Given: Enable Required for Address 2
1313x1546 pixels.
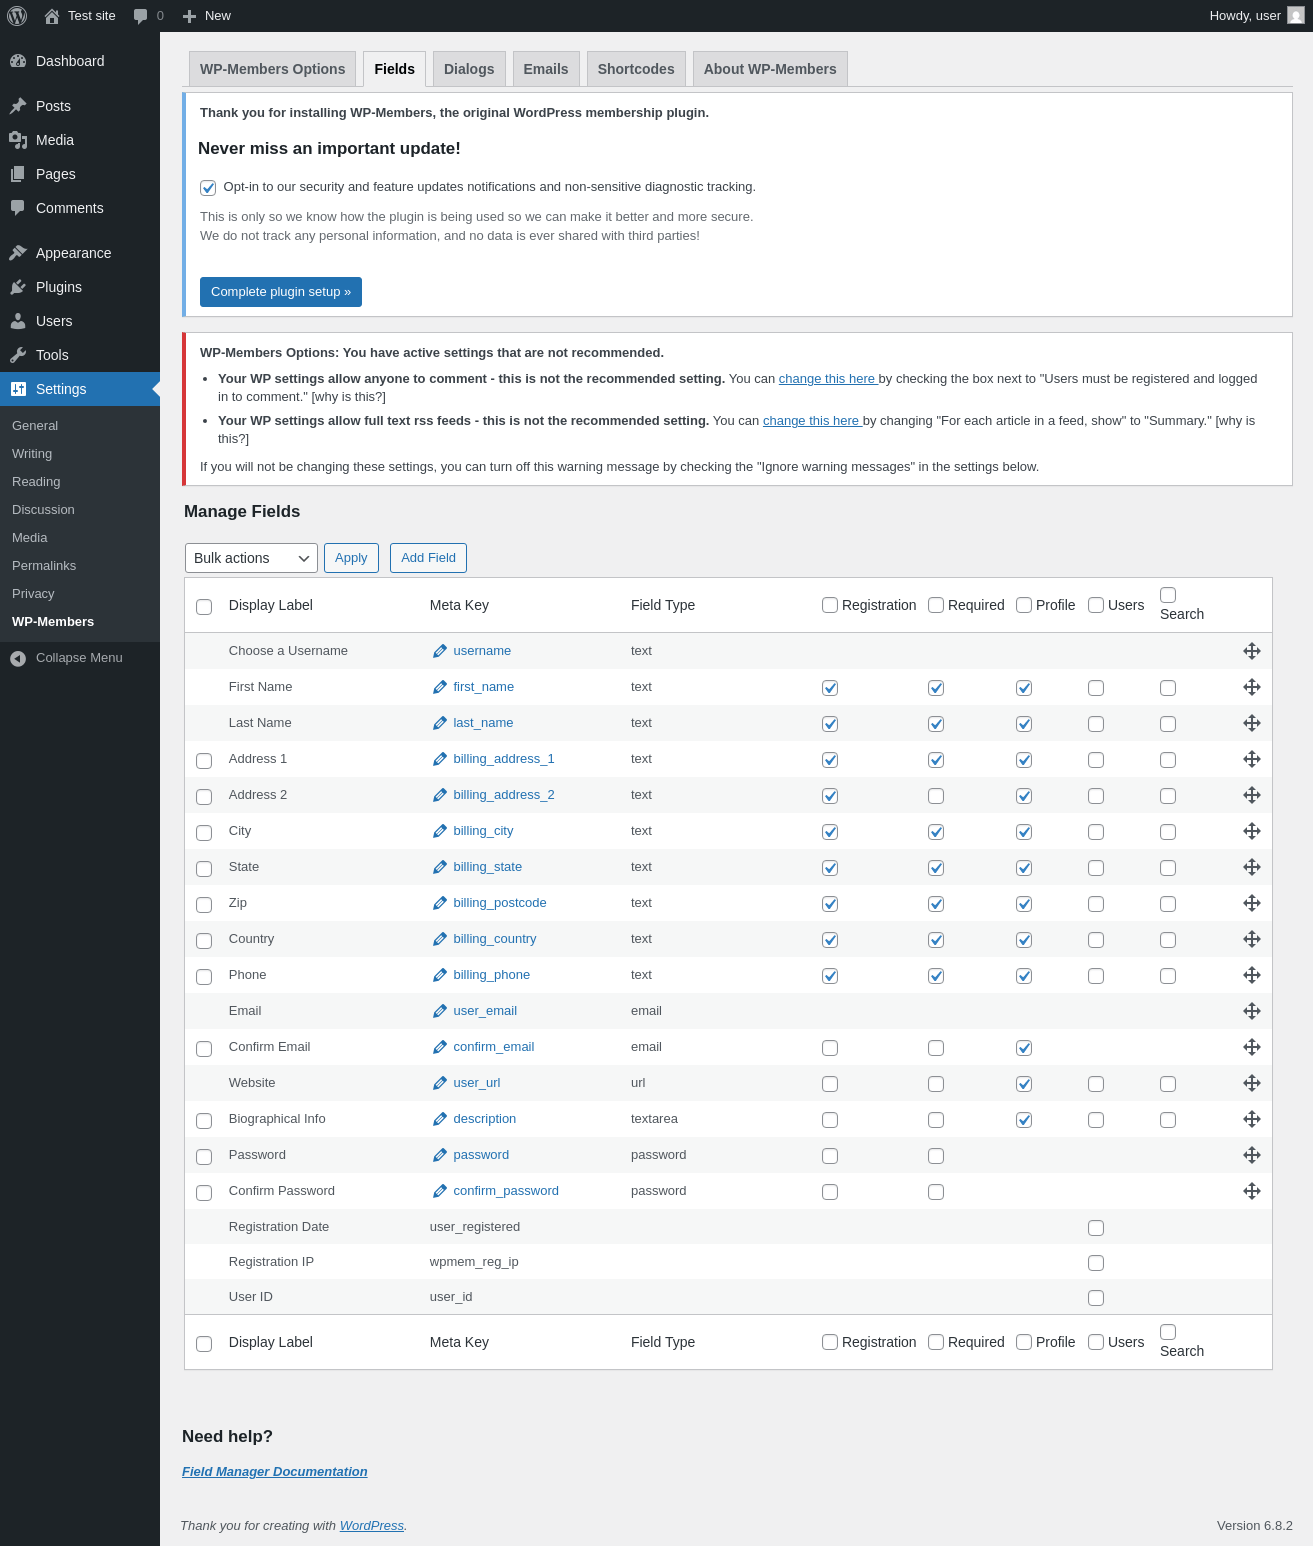Looking at the screenshot, I should pos(936,796).
